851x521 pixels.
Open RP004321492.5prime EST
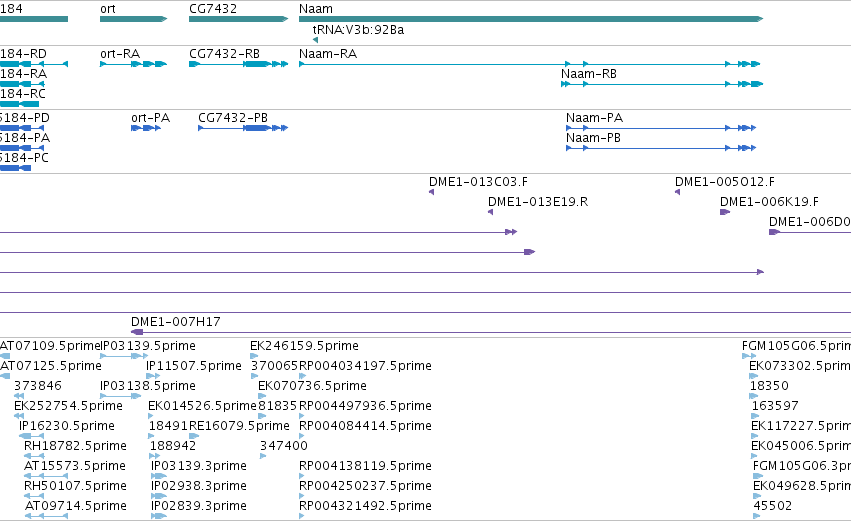(x=365, y=506)
